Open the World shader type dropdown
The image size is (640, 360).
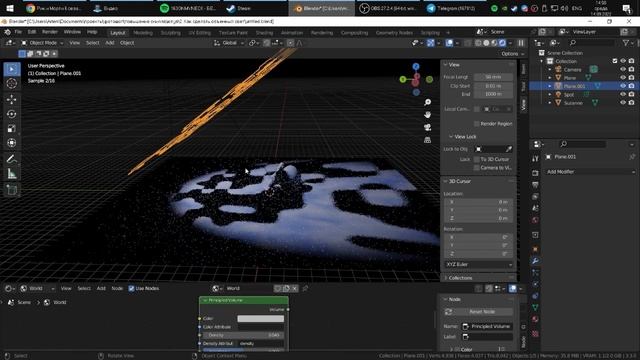coord(38,288)
